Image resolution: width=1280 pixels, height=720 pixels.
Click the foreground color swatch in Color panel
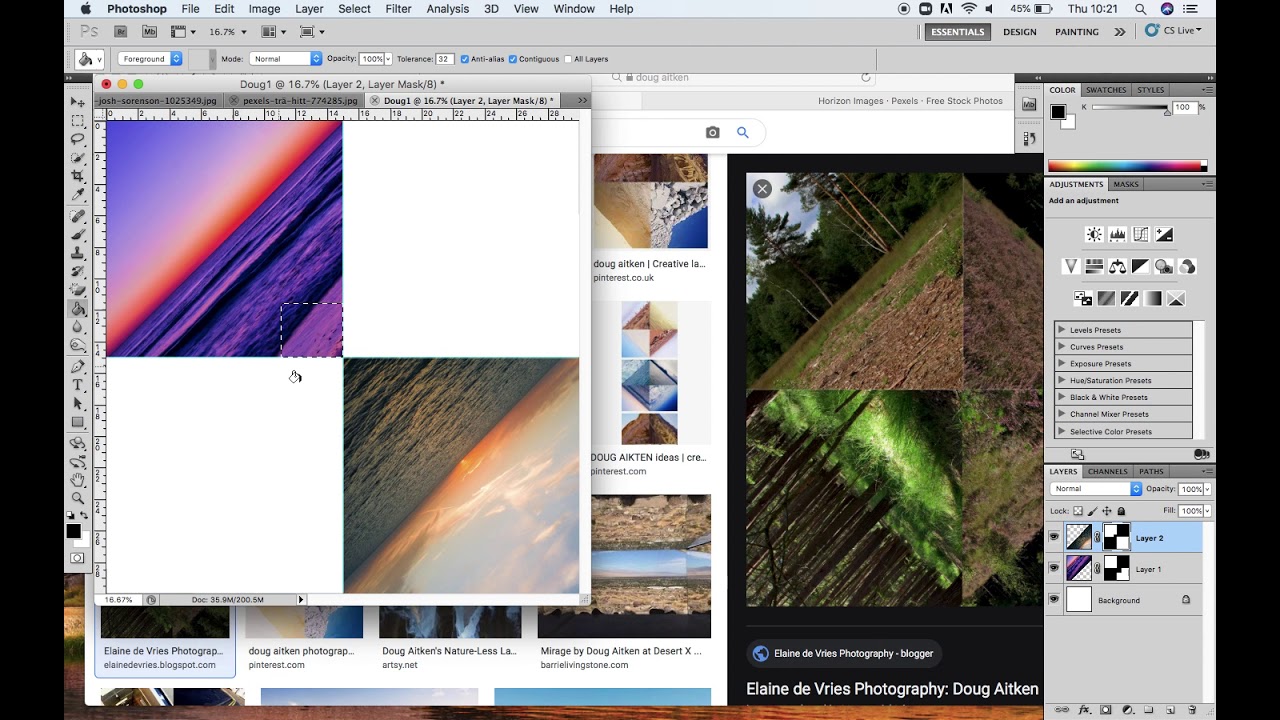coord(1058,112)
